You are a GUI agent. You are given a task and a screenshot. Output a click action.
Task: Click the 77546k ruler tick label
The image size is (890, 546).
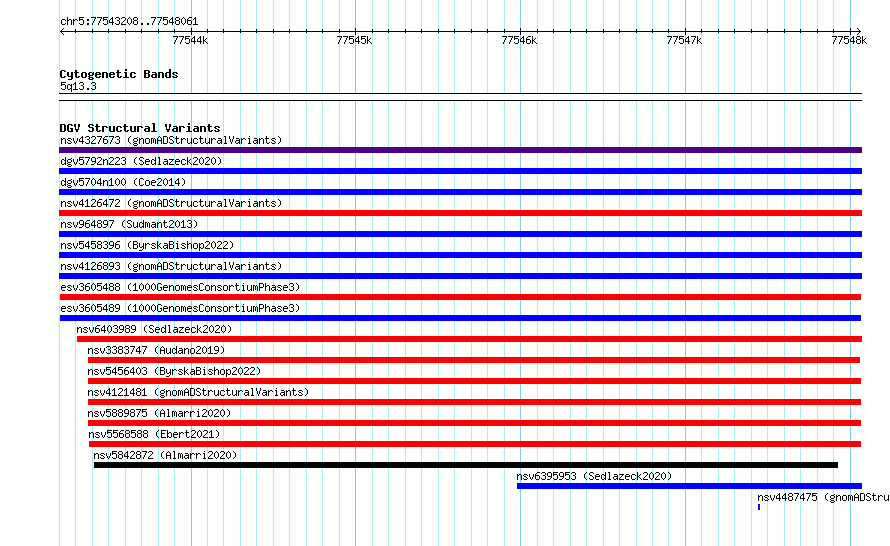tap(519, 40)
